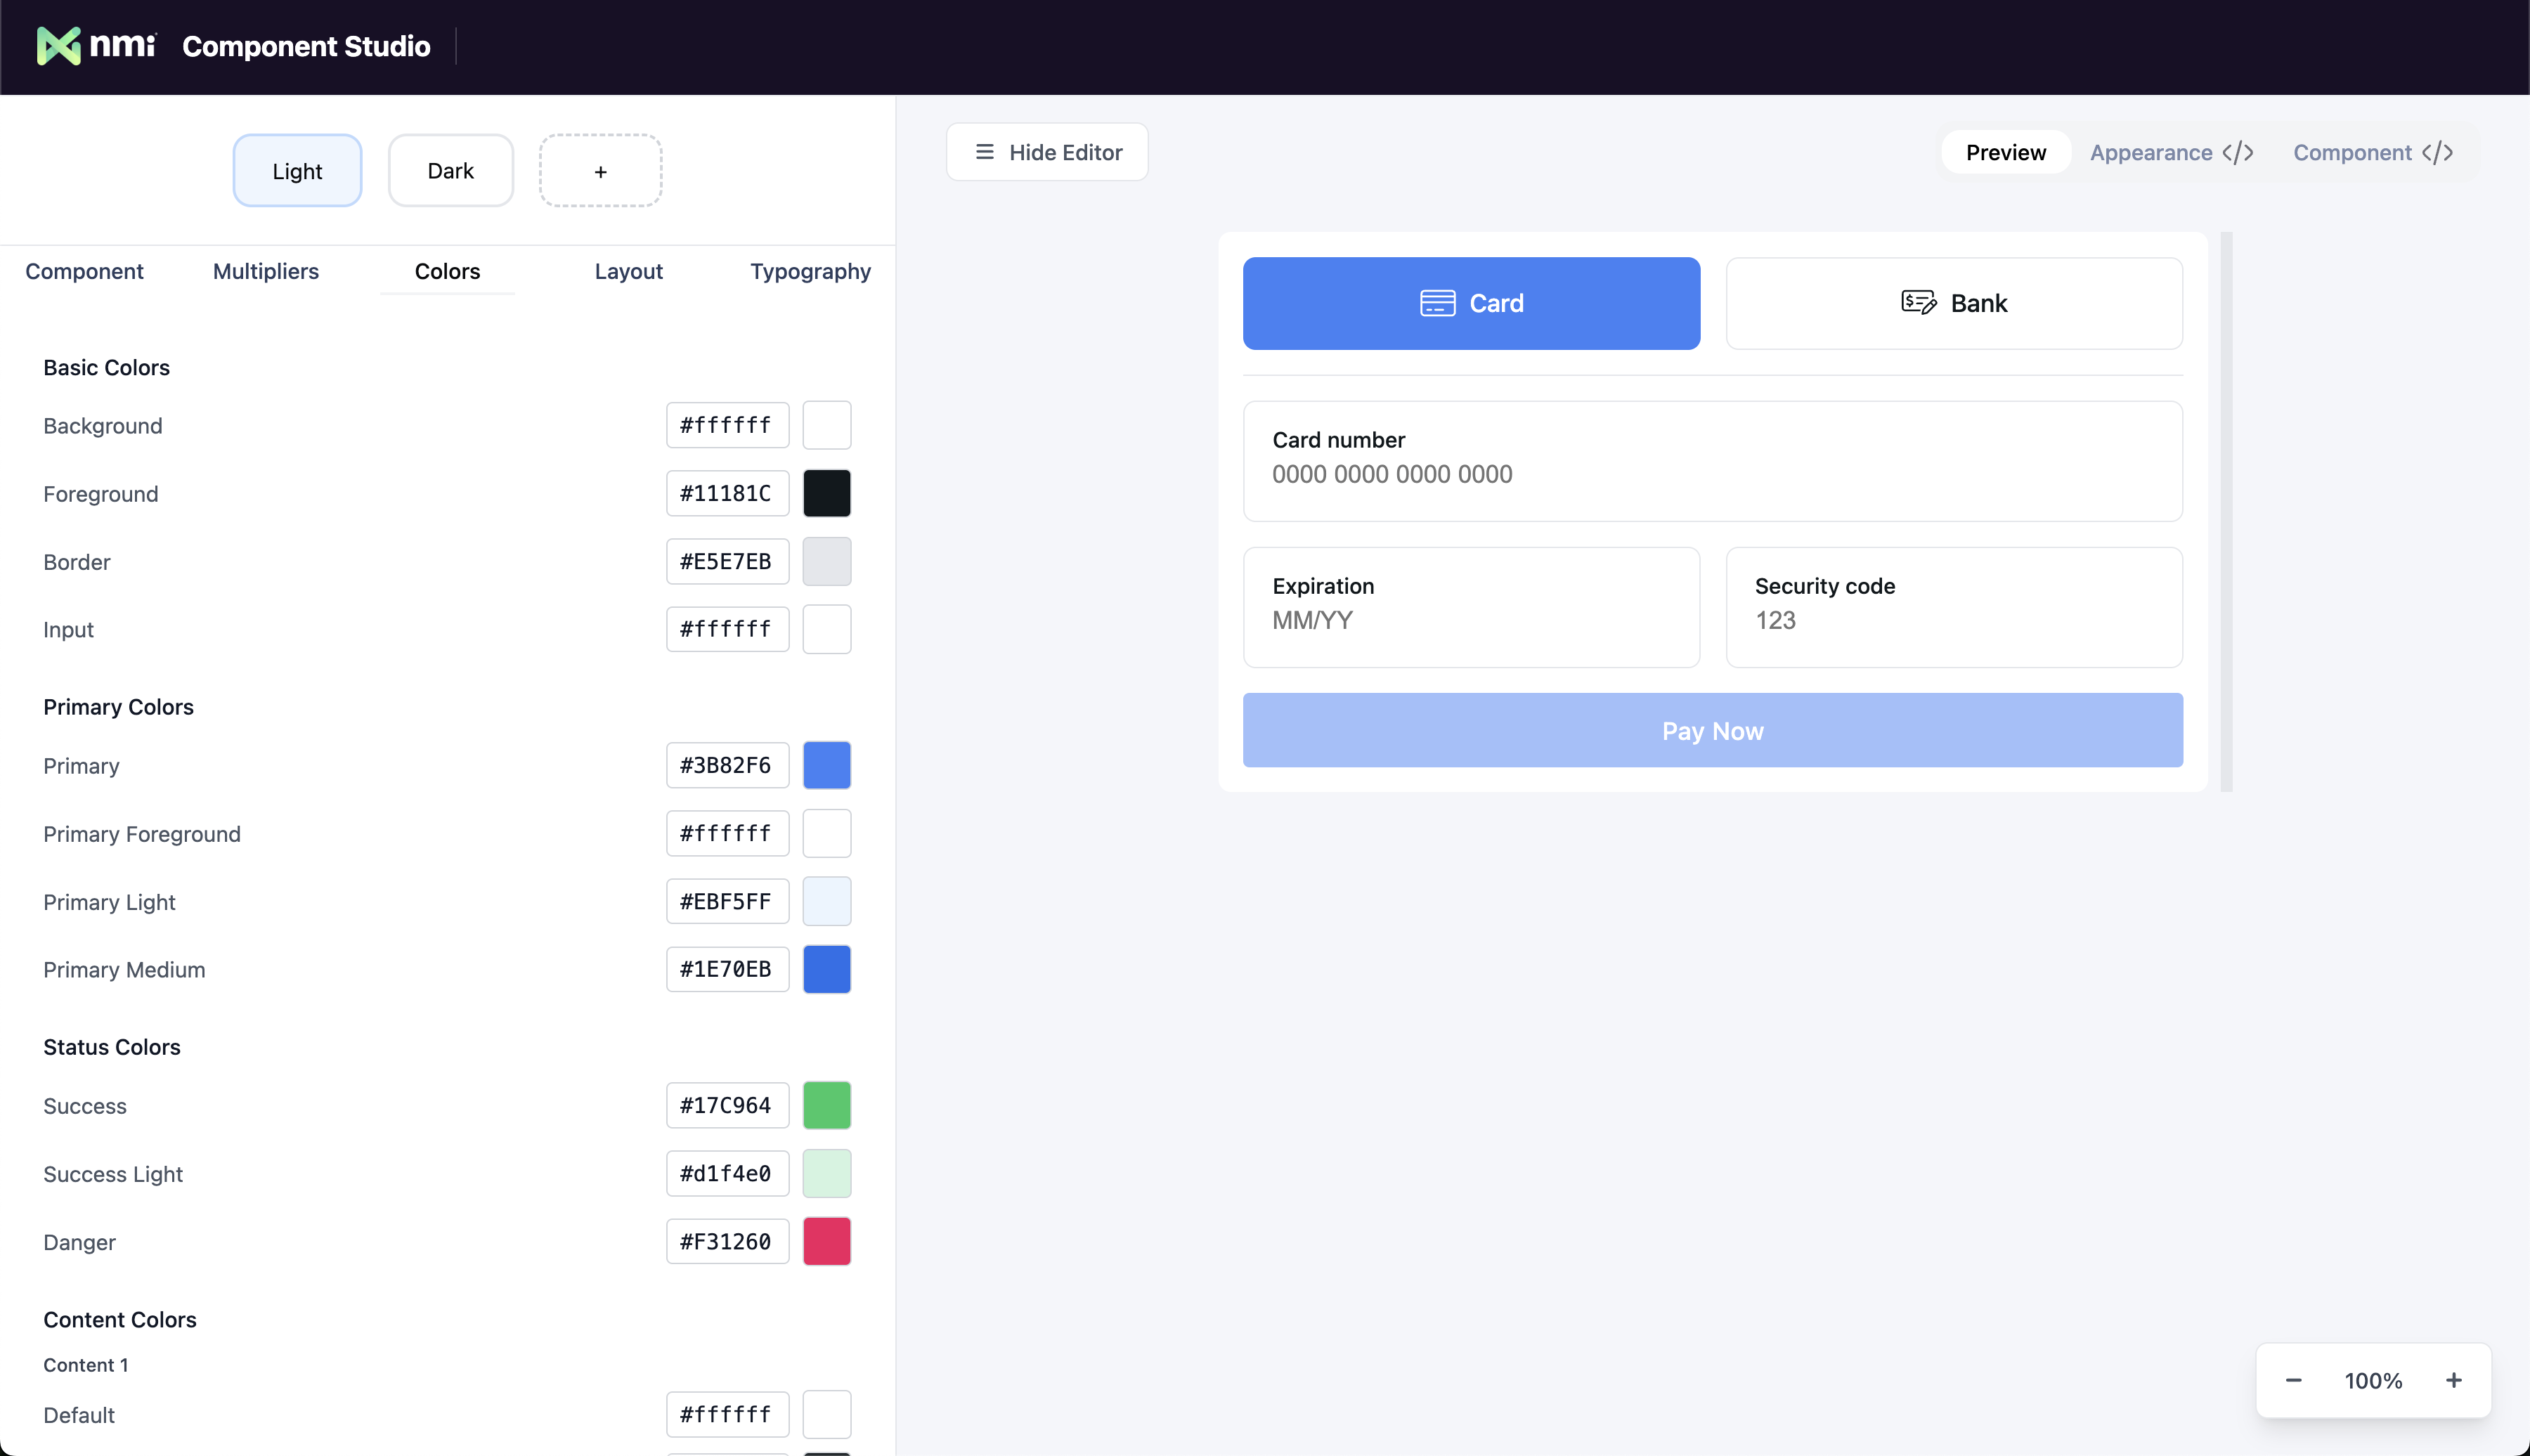Click the hamburger icon in Hide Editor
The image size is (2530, 1456).
(984, 152)
